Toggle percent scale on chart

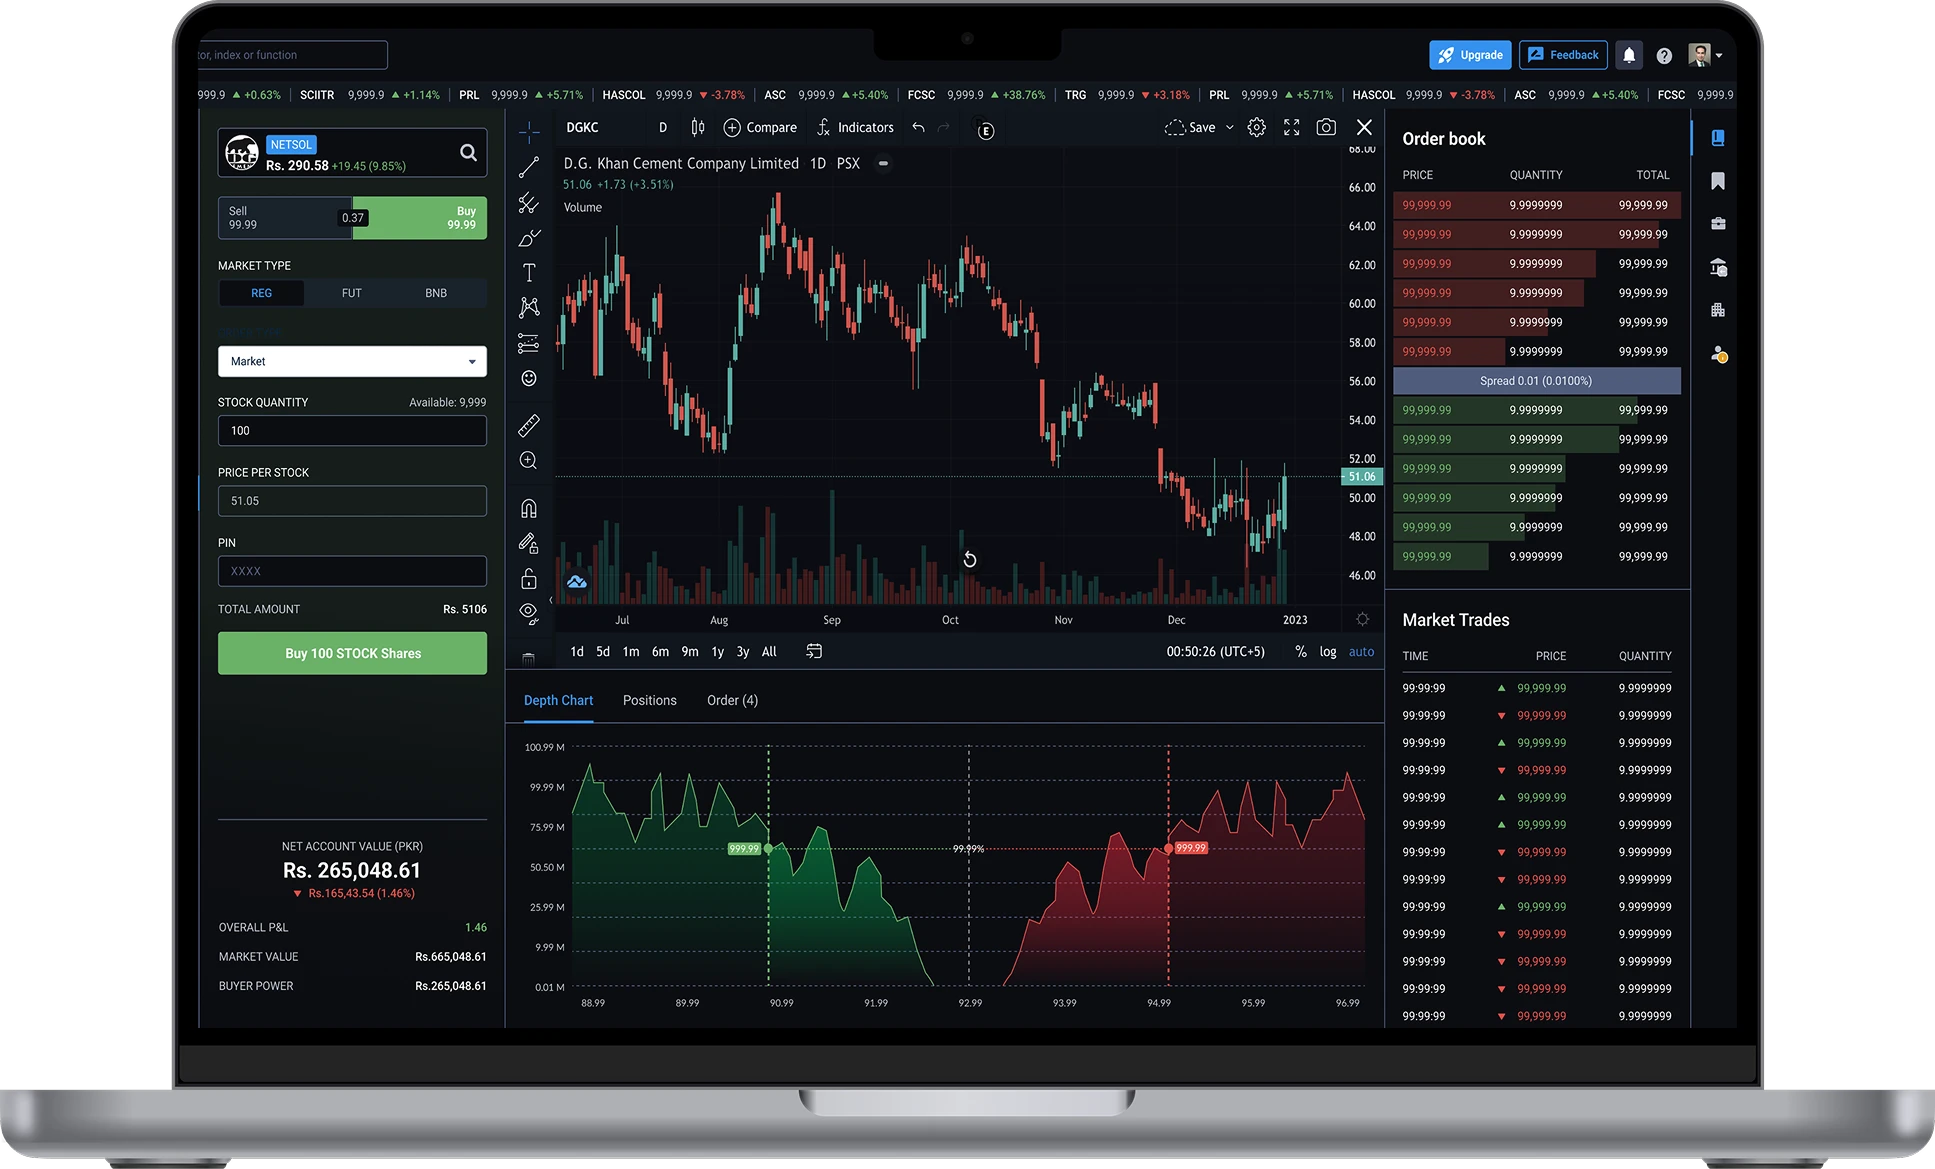(1300, 651)
